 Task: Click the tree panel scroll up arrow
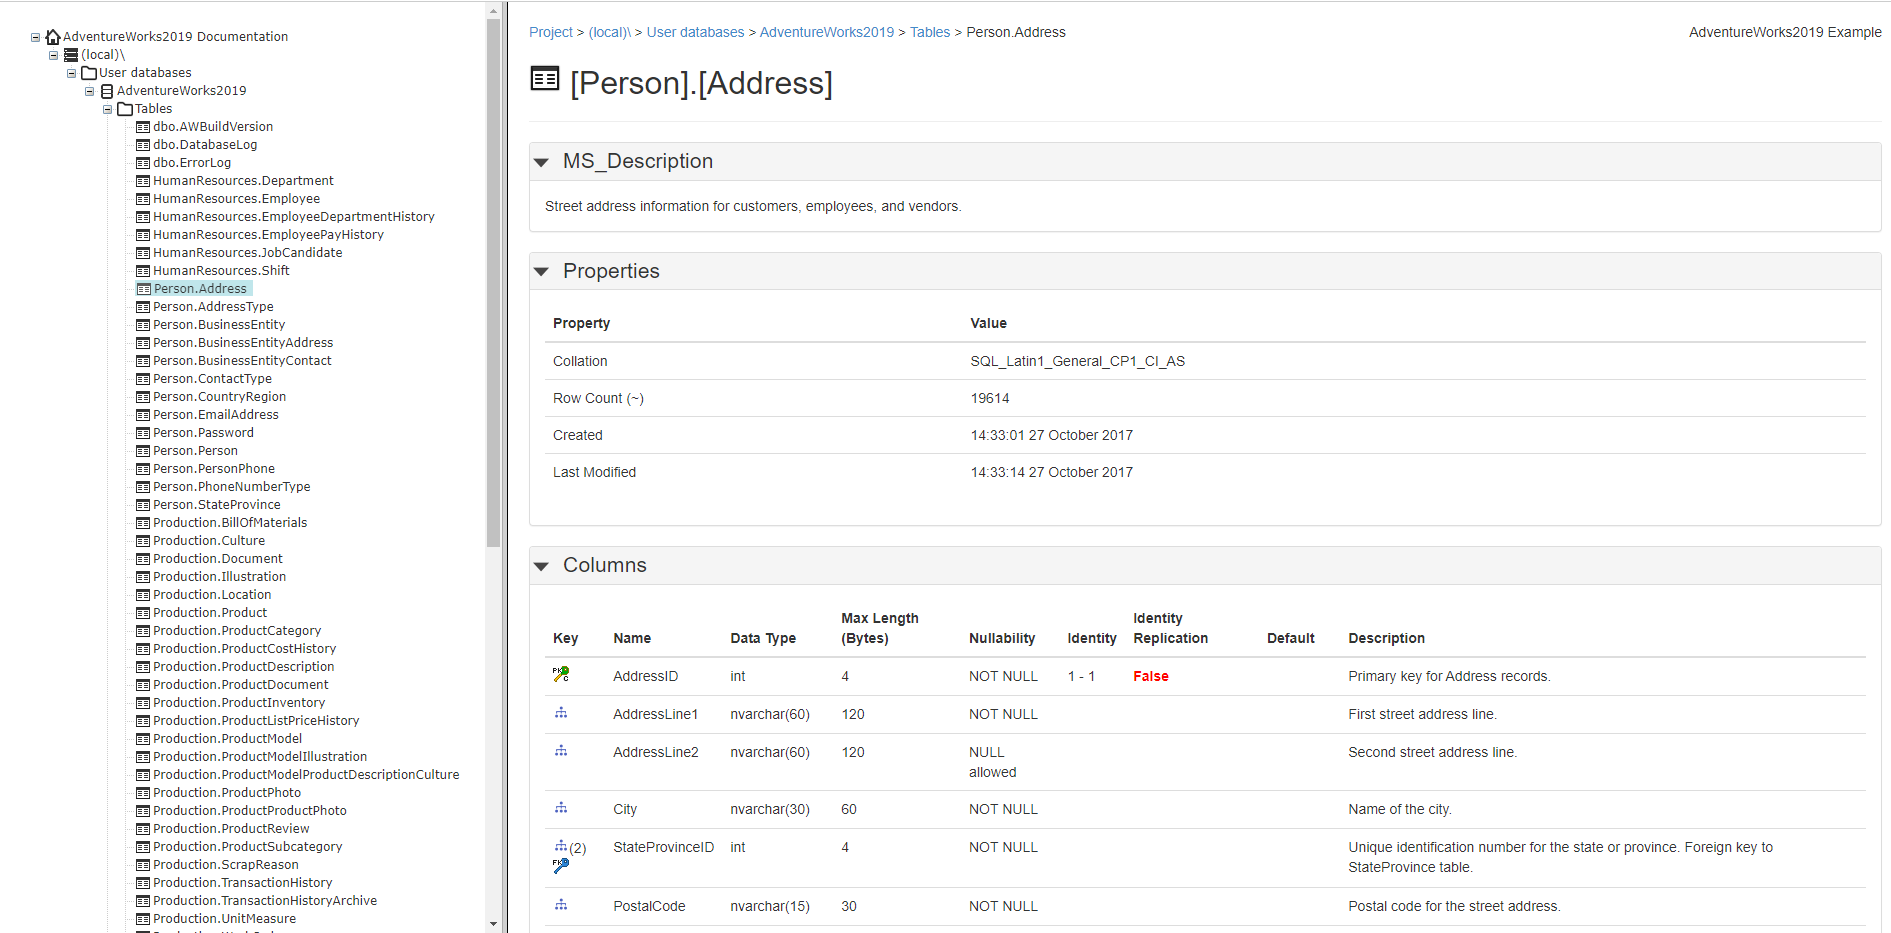[x=493, y=11]
